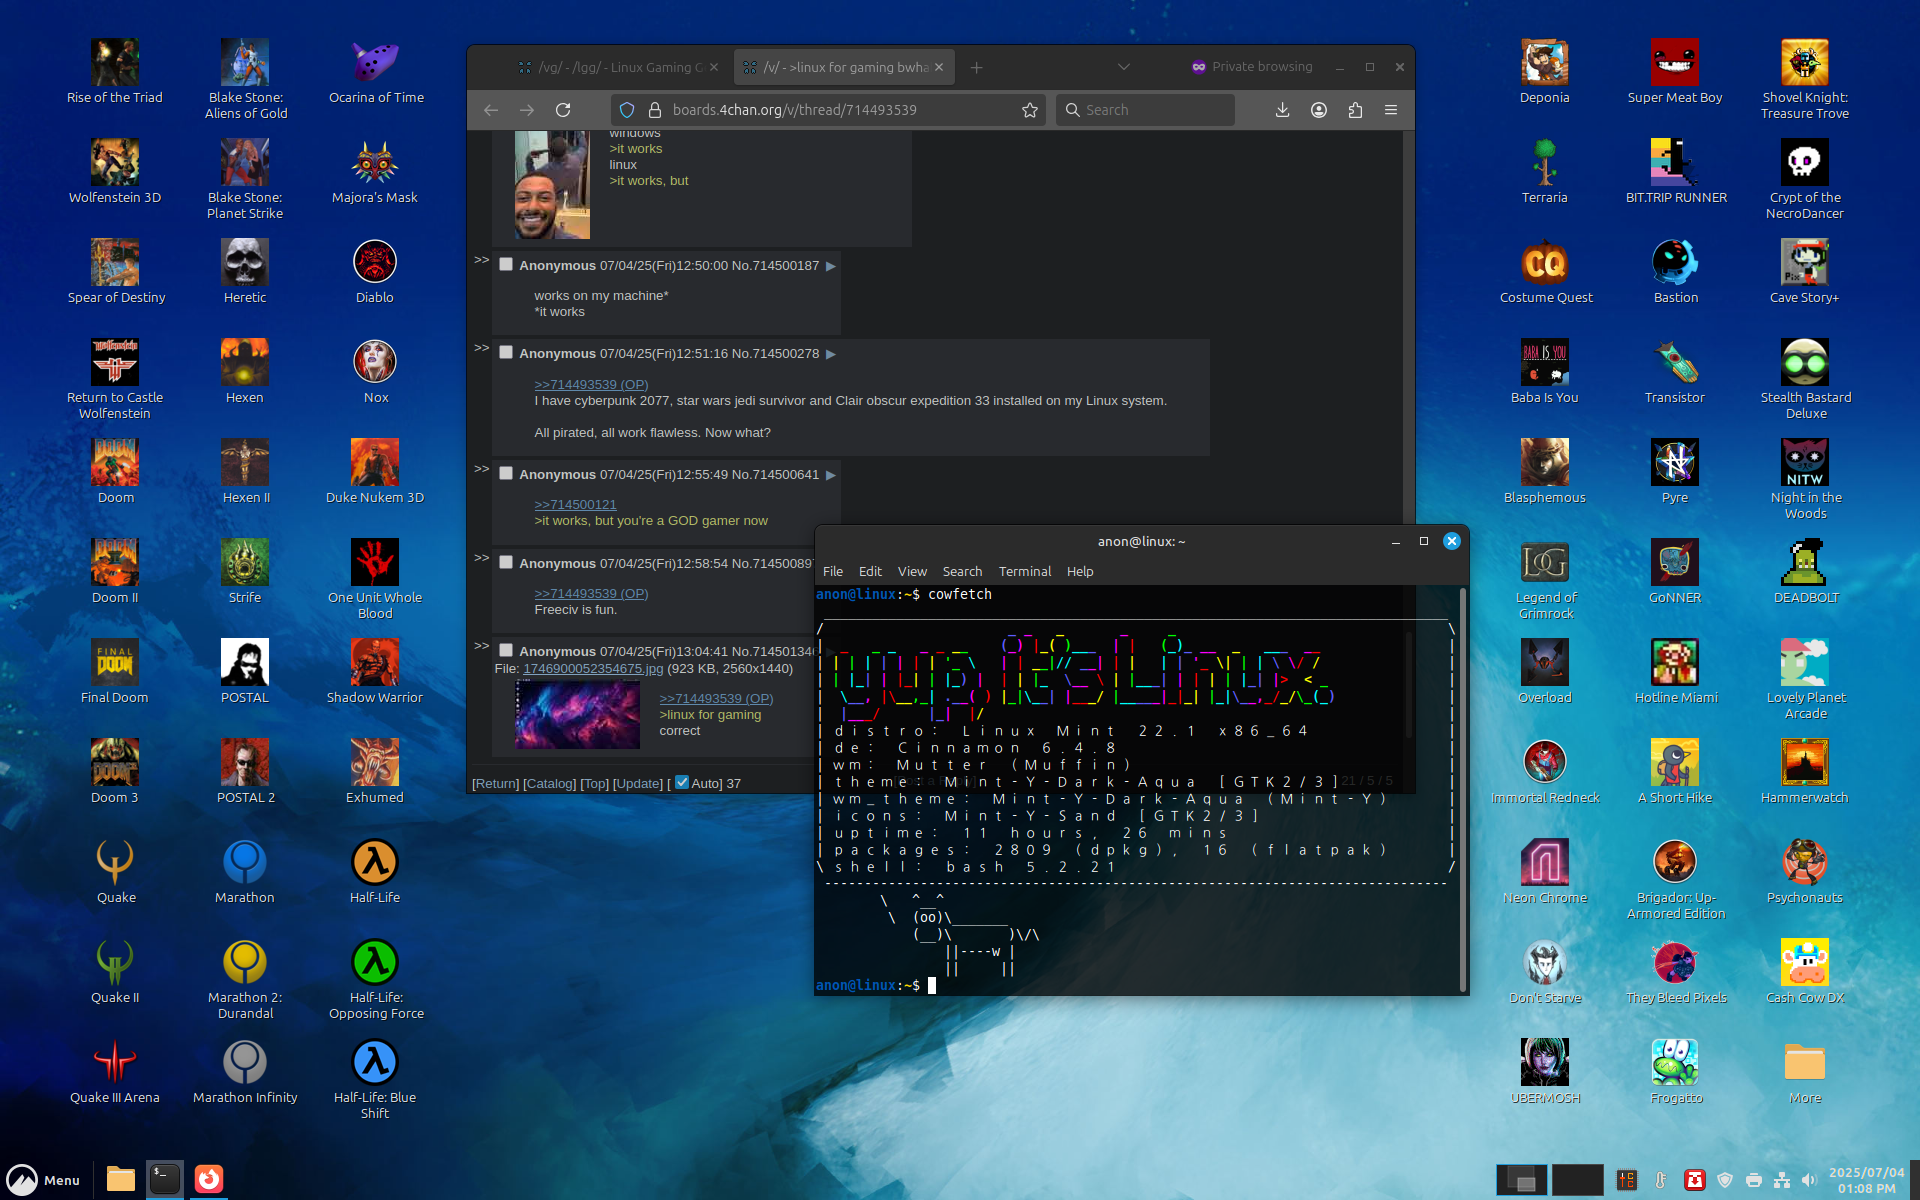Viewport: 1920px width, 1200px height.
Task: Bookmark this page with the star icon
Action: (x=1029, y=110)
